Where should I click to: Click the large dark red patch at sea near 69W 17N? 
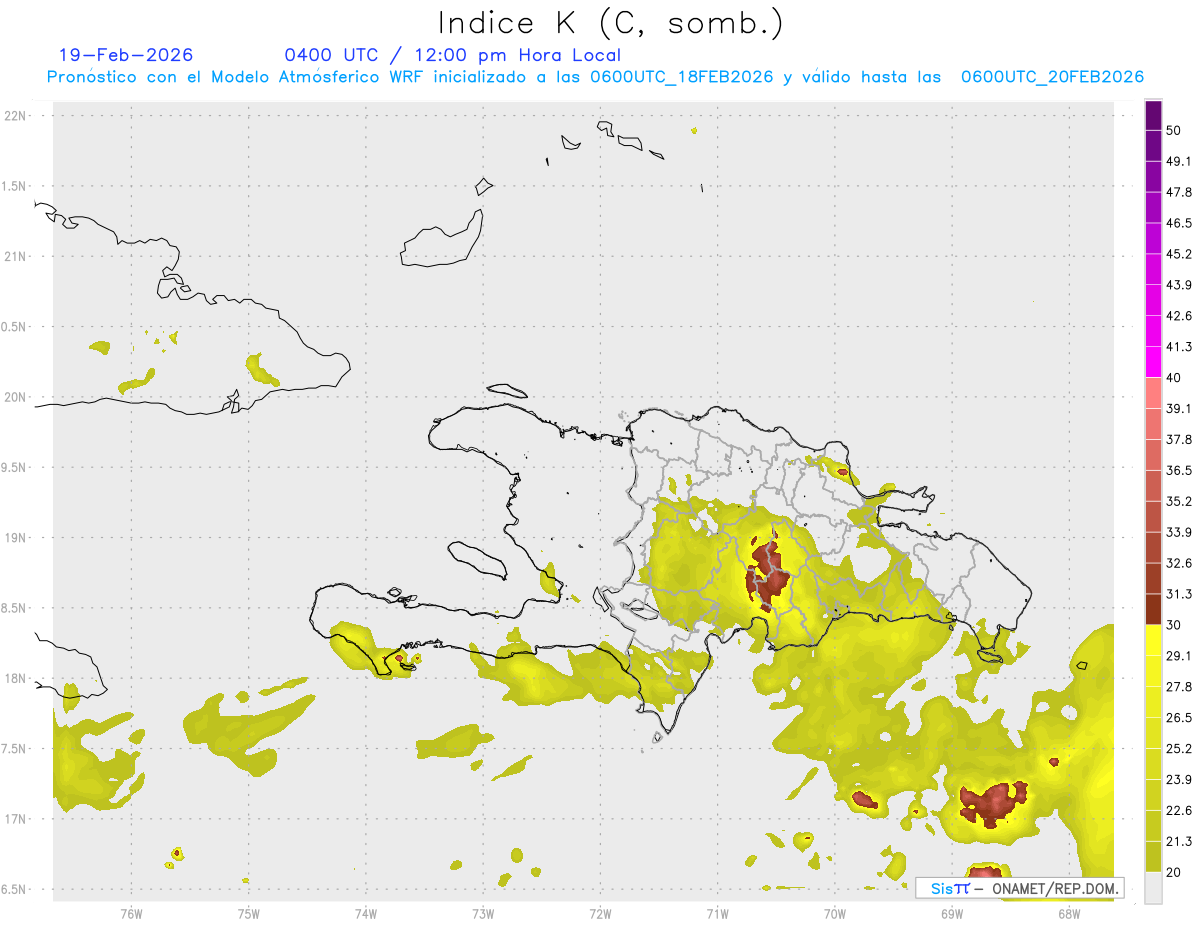tap(993, 804)
